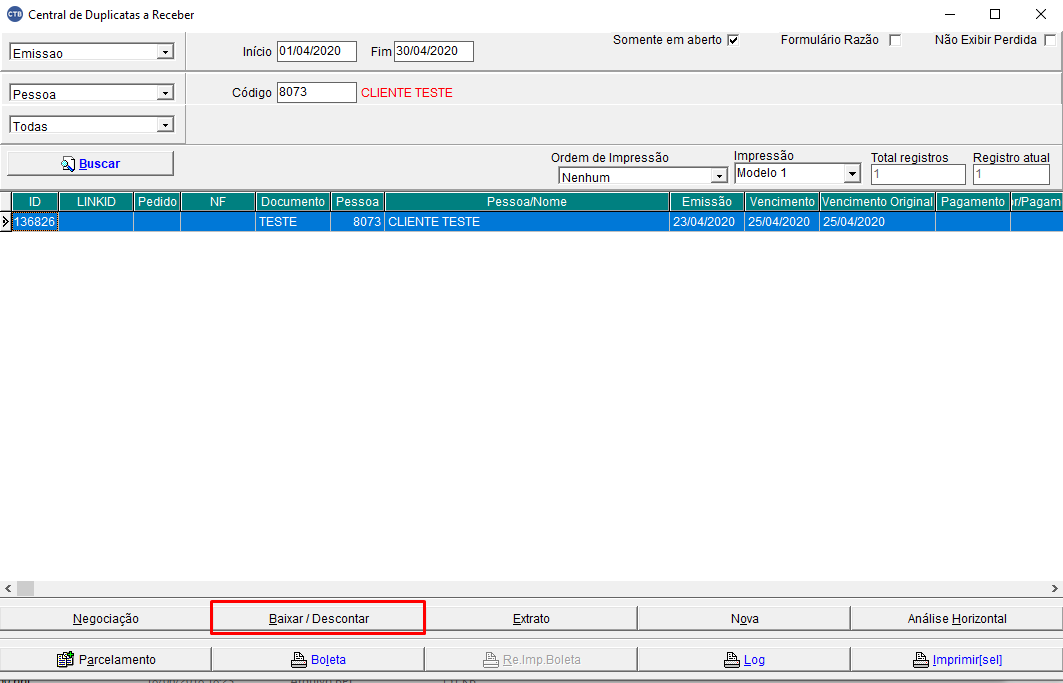The width and height of the screenshot is (1063, 683).
Task: Click Imprimir[sel] print button
Action: 956,659
